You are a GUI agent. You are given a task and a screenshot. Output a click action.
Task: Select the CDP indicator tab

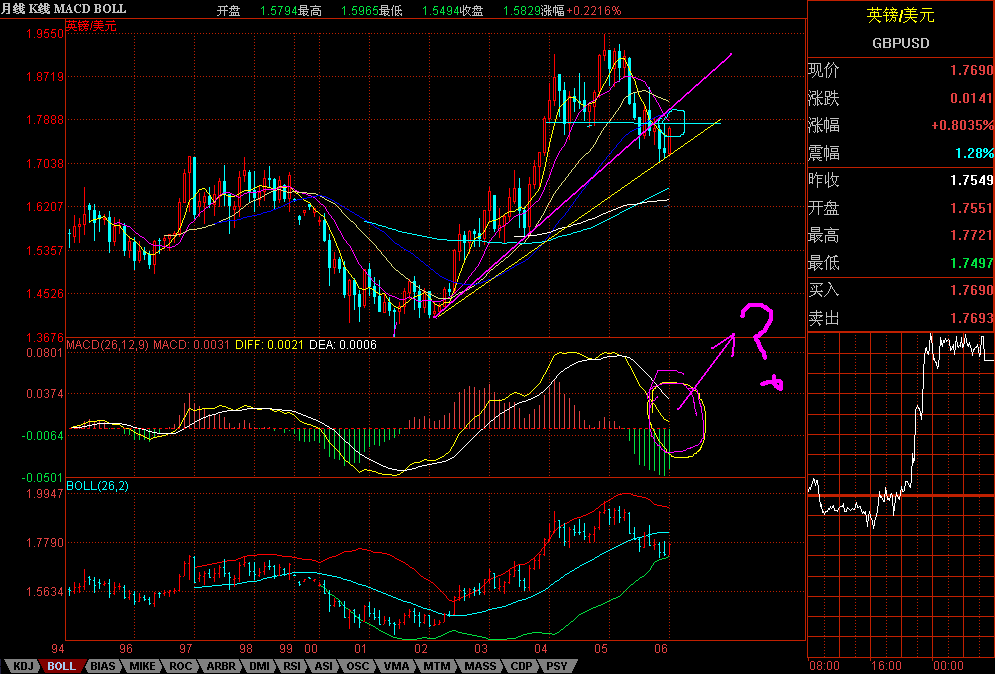click(x=522, y=666)
